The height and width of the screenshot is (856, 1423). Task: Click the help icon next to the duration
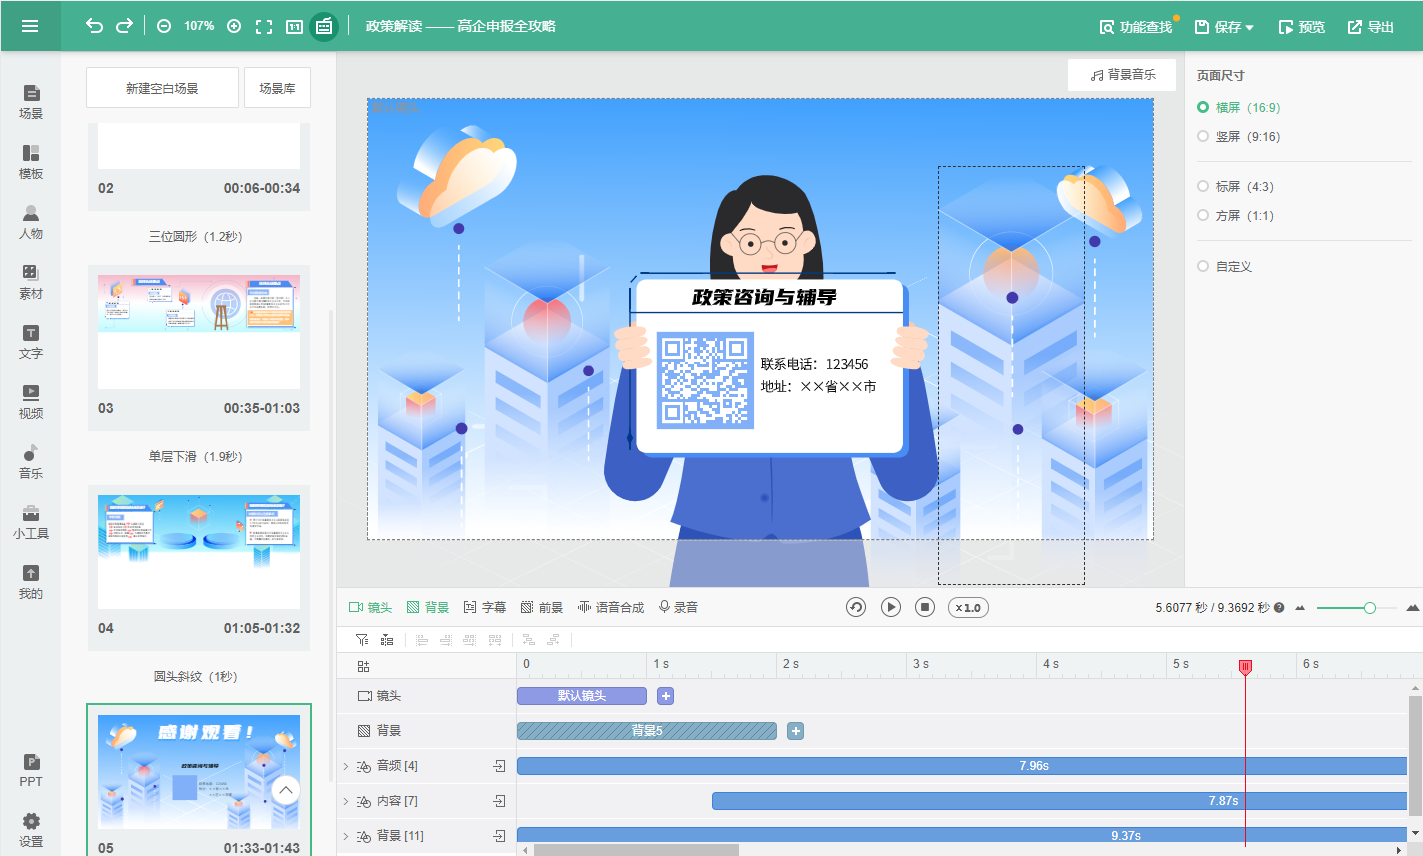point(1279,607)
